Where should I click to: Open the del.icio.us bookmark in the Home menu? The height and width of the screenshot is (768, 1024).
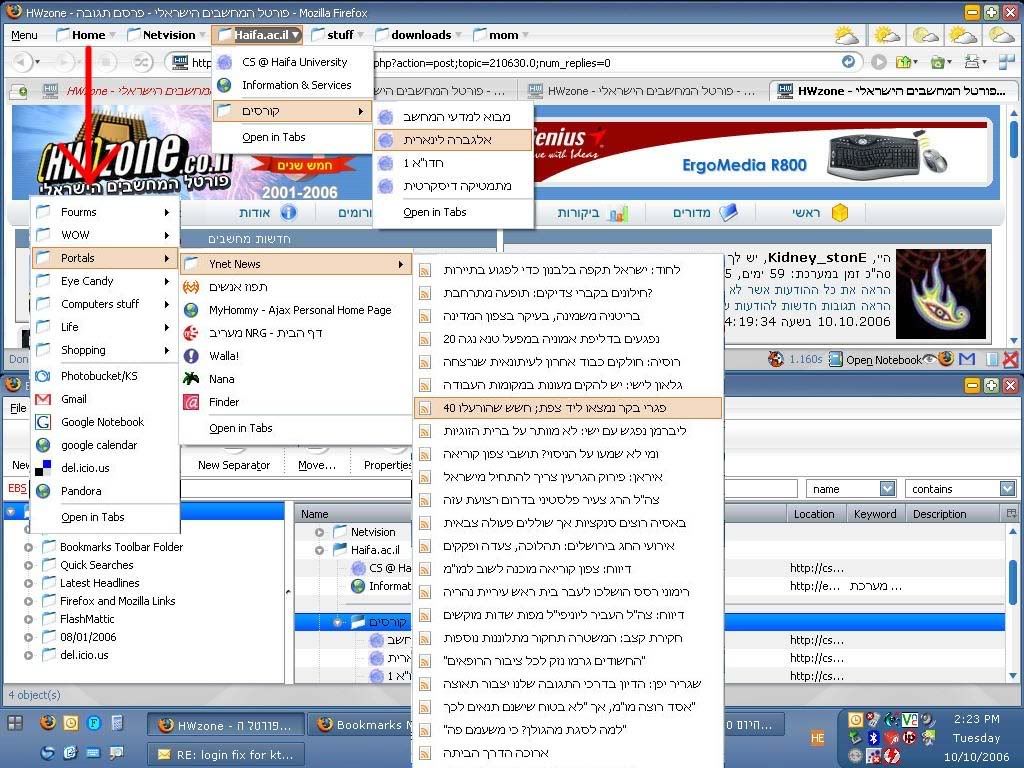point(104,468)
